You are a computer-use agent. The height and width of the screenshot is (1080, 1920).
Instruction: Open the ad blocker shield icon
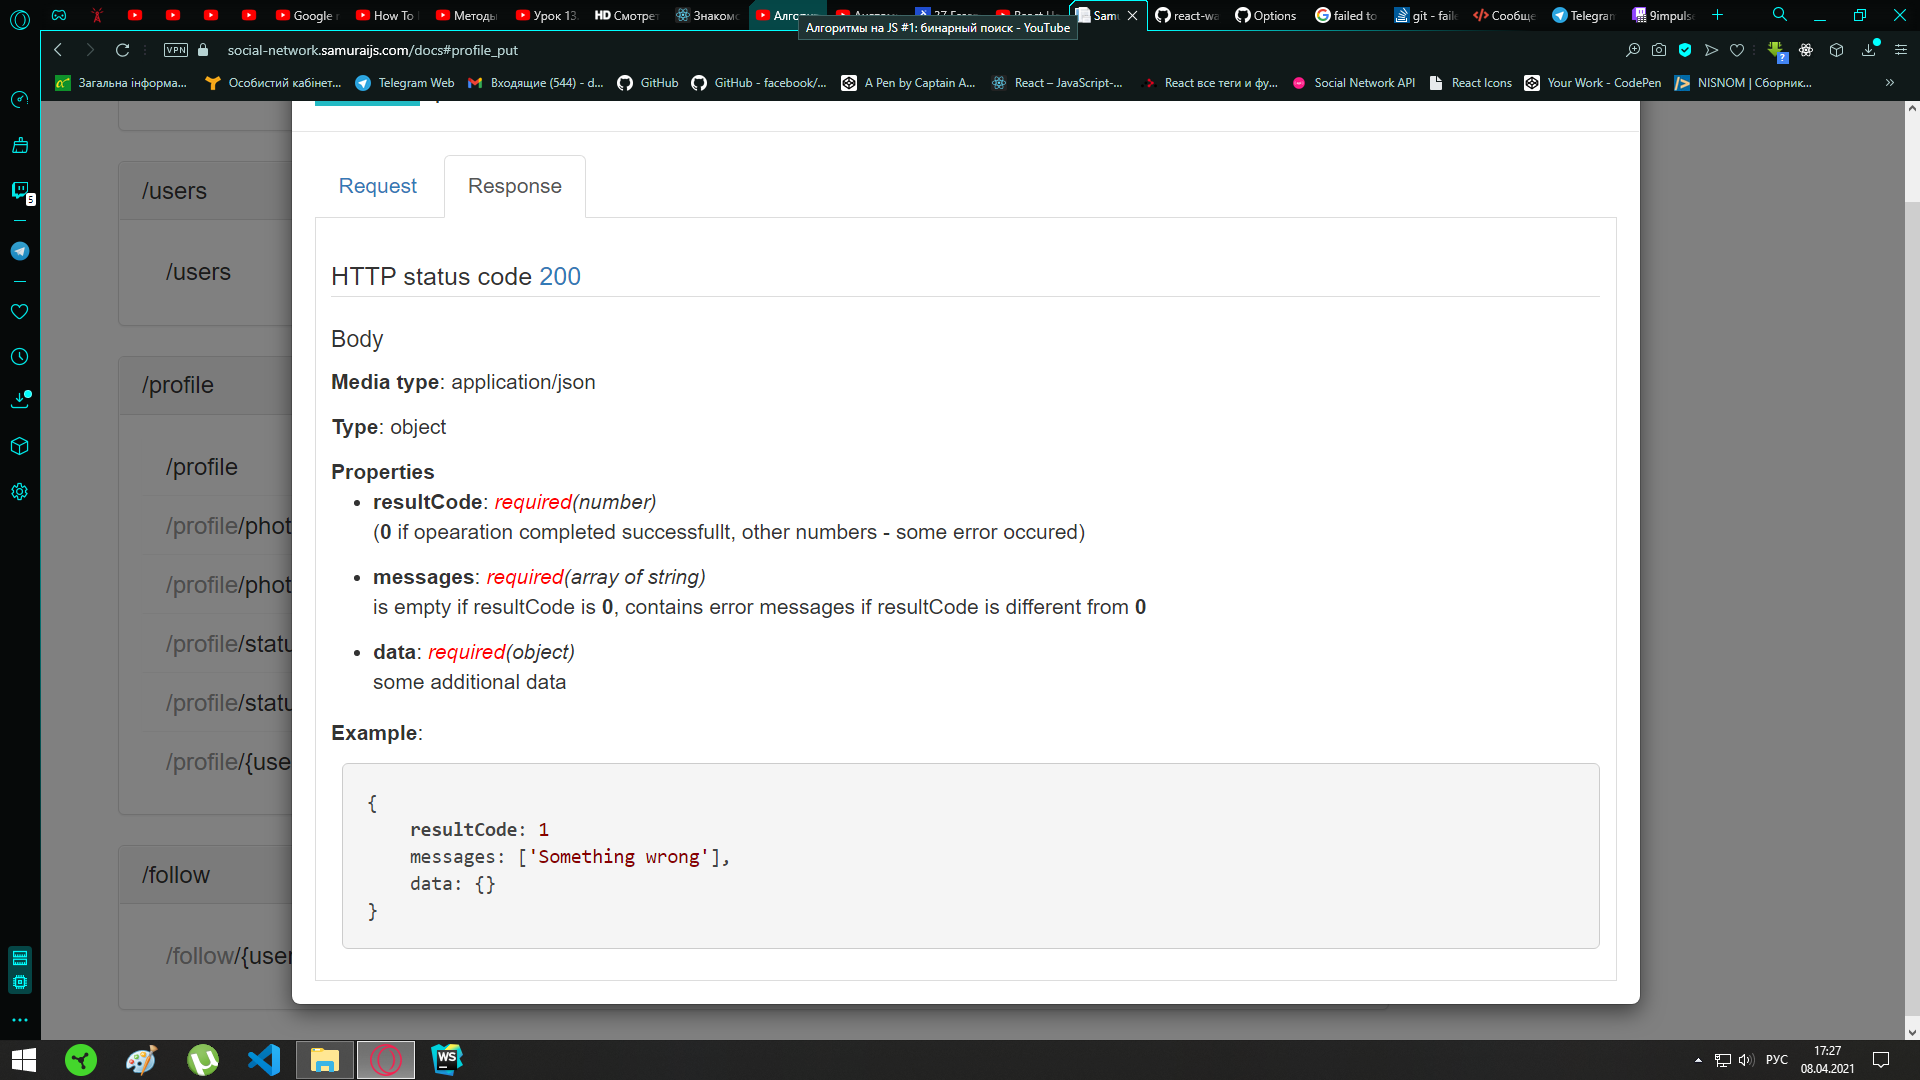tap(1685, 50)
